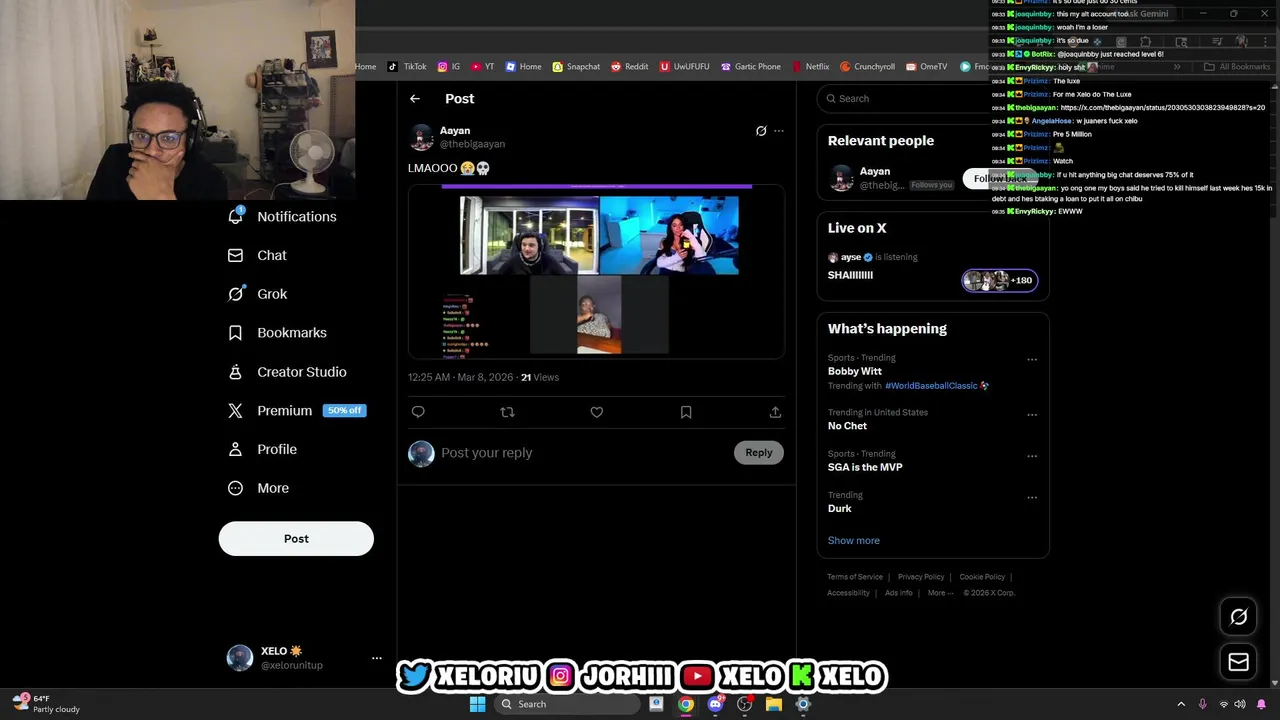The height and width of the screenshot is (720, 1280).
Task: Click the large Post button
Action: coord(296,538)
